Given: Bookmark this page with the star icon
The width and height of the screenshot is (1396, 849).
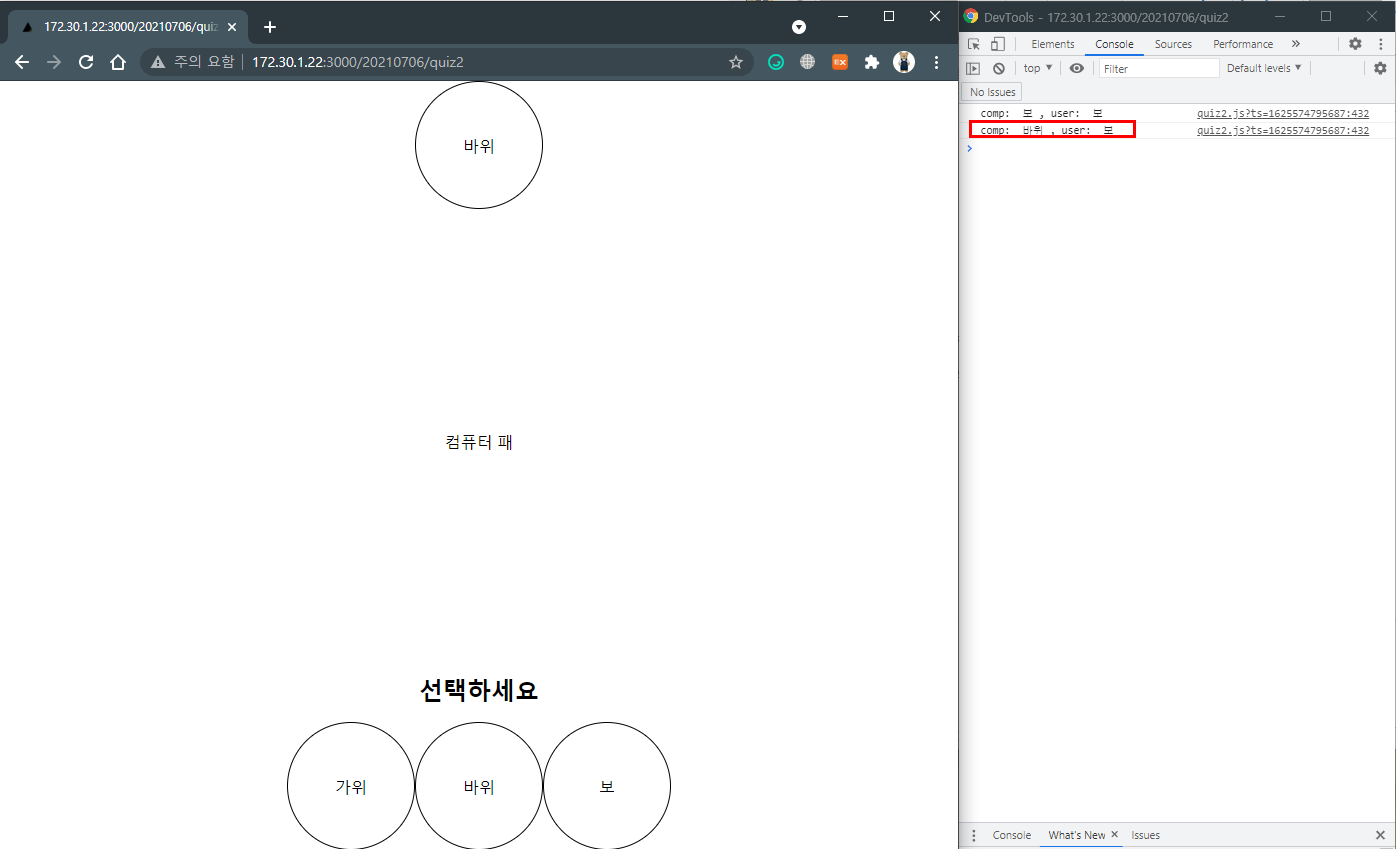Looking at the screenshot, I should 736,62.
